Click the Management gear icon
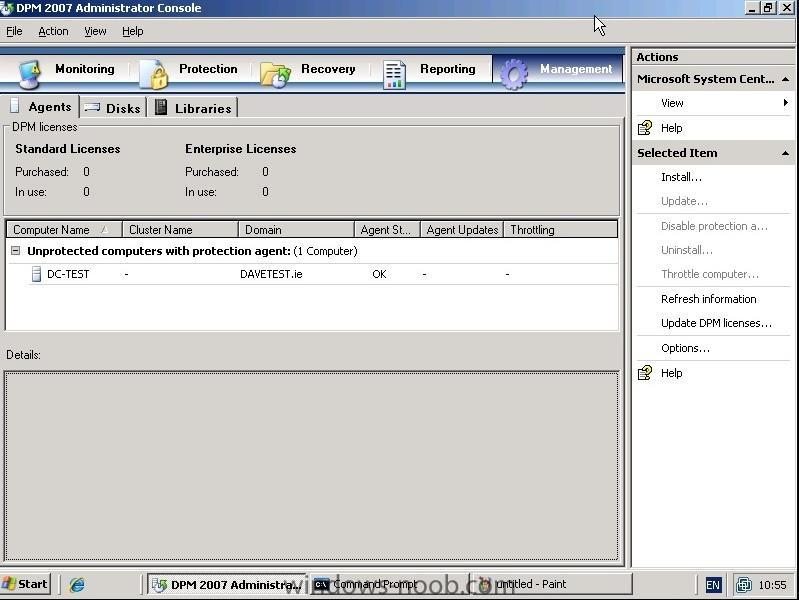Viewport: 799px width, 600px height. click(x=514, y=74)
